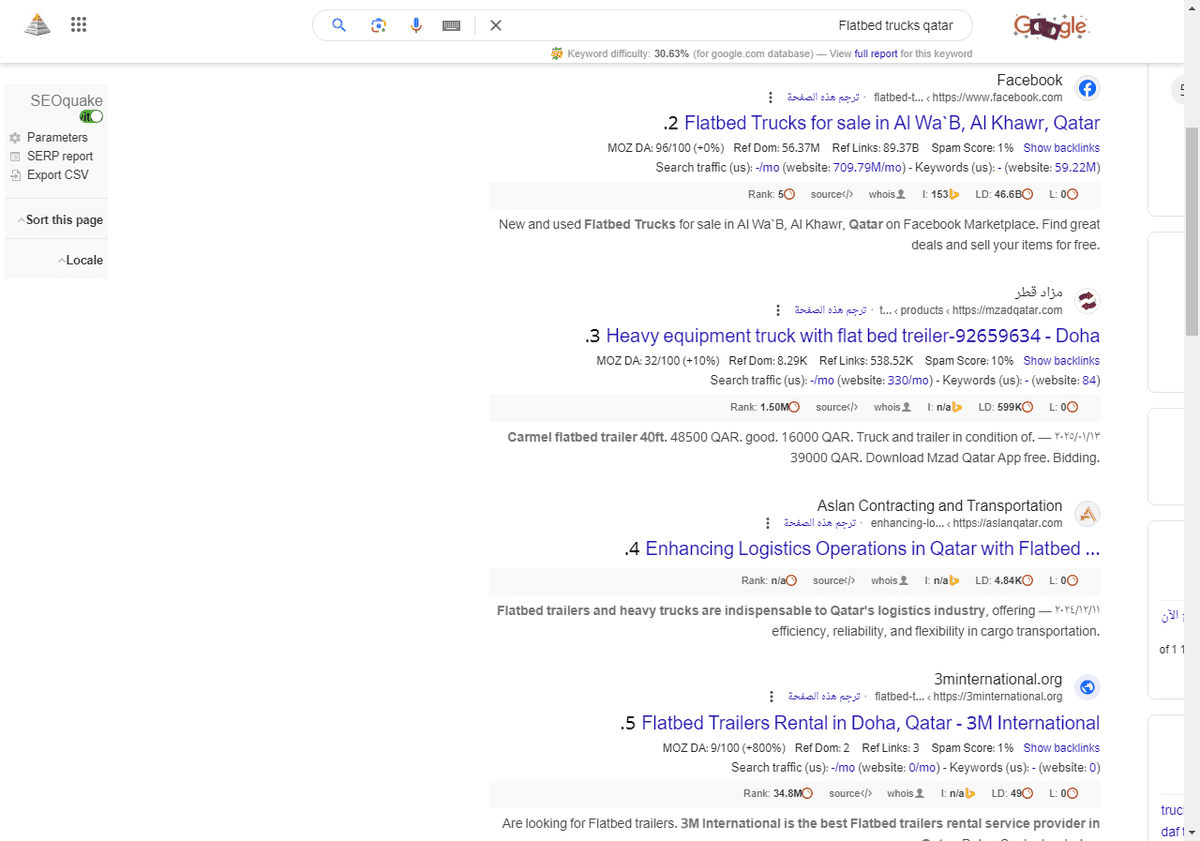Click LD 4.84K for aslanqatar result
Viewport: 1200px width, 841px height.
tap(1003, 580)
